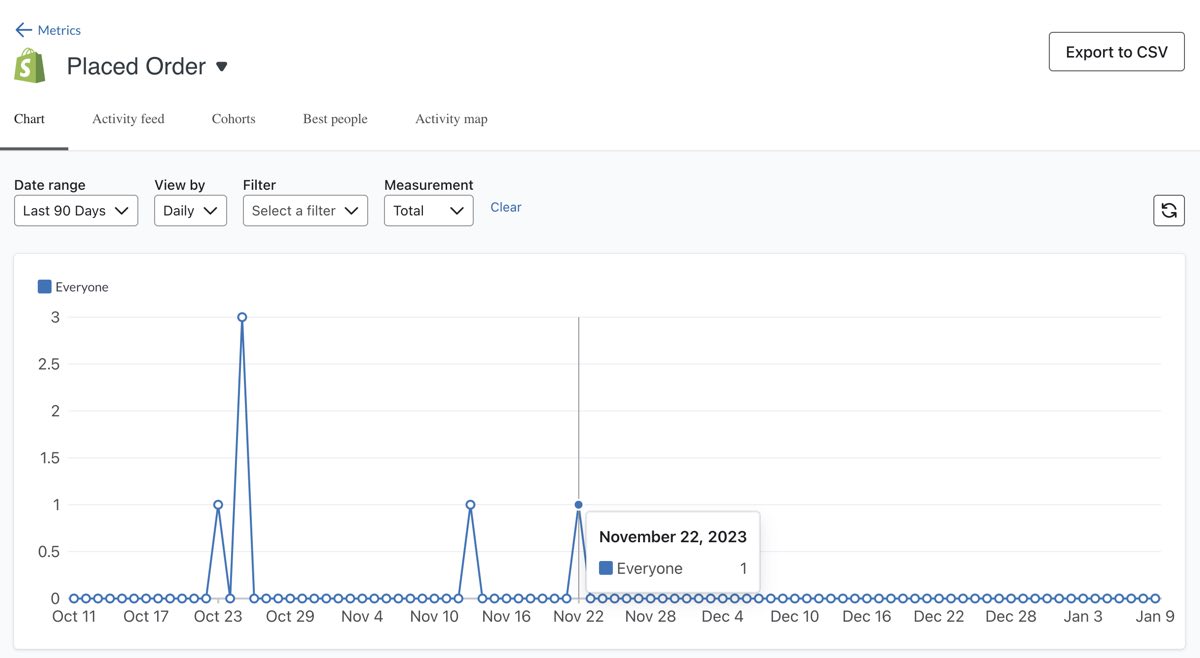Go to the Best people tab
Screen dimensions: 1200x658
(x=335, y=119)
